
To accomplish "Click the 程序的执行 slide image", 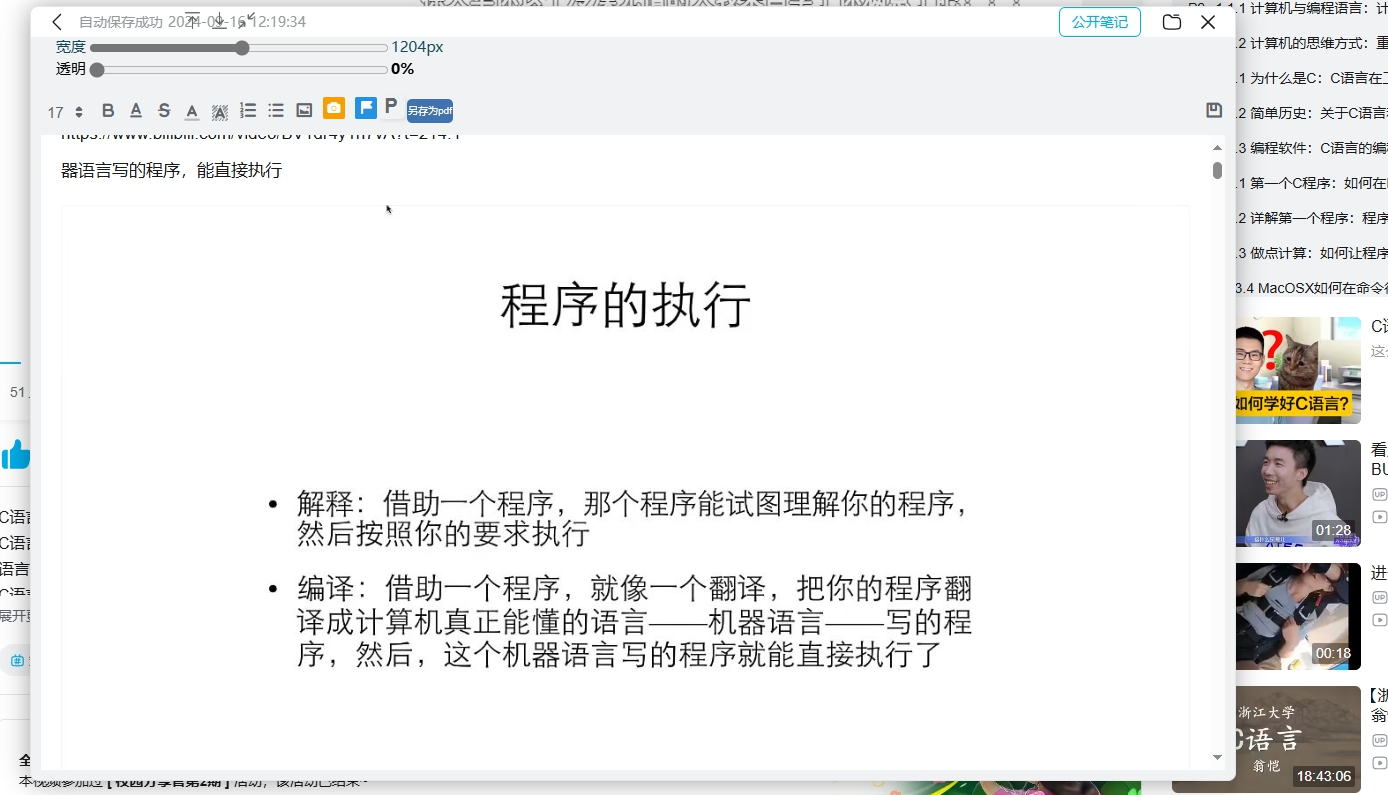I will [x=626, y=487].
